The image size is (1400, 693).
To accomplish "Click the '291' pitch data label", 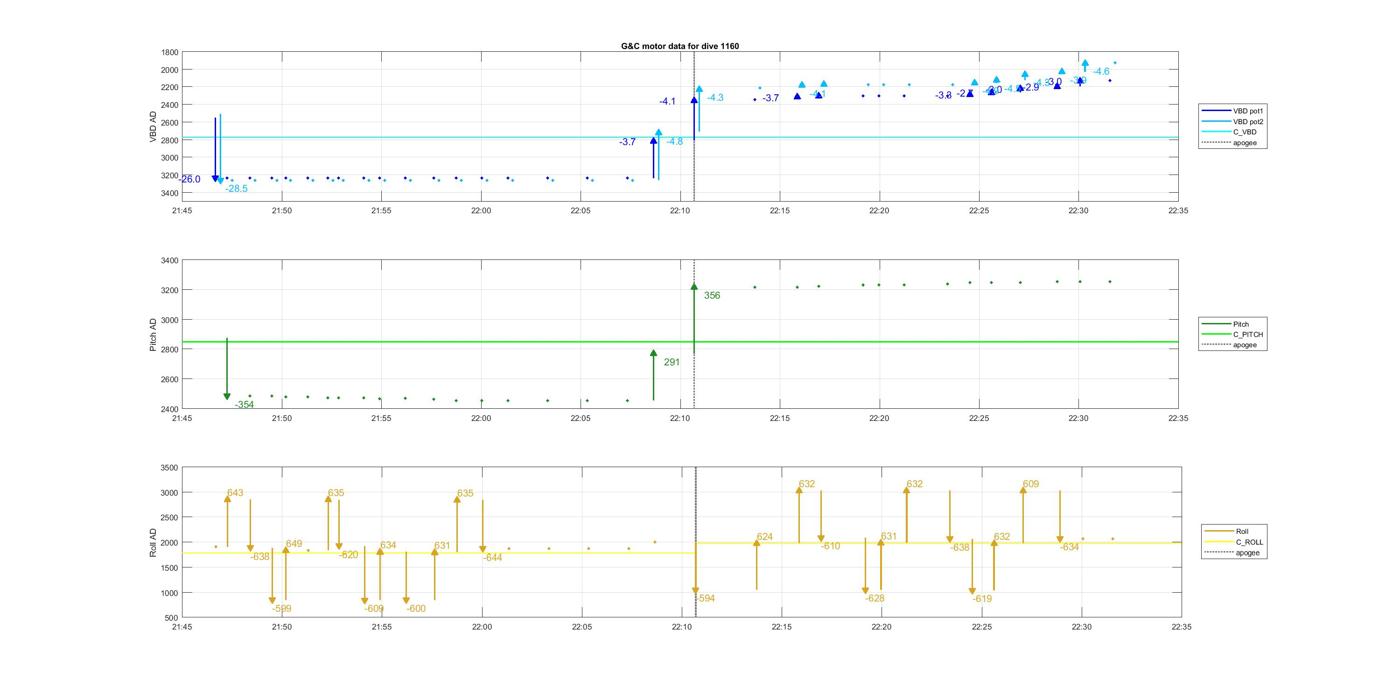I will pos(672,363).
